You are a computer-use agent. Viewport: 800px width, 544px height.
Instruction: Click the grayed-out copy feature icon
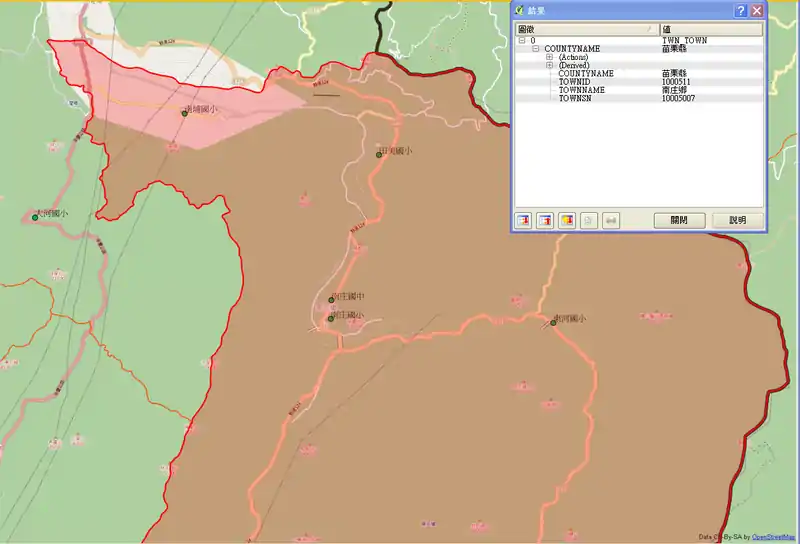click(x=589, y=220)
